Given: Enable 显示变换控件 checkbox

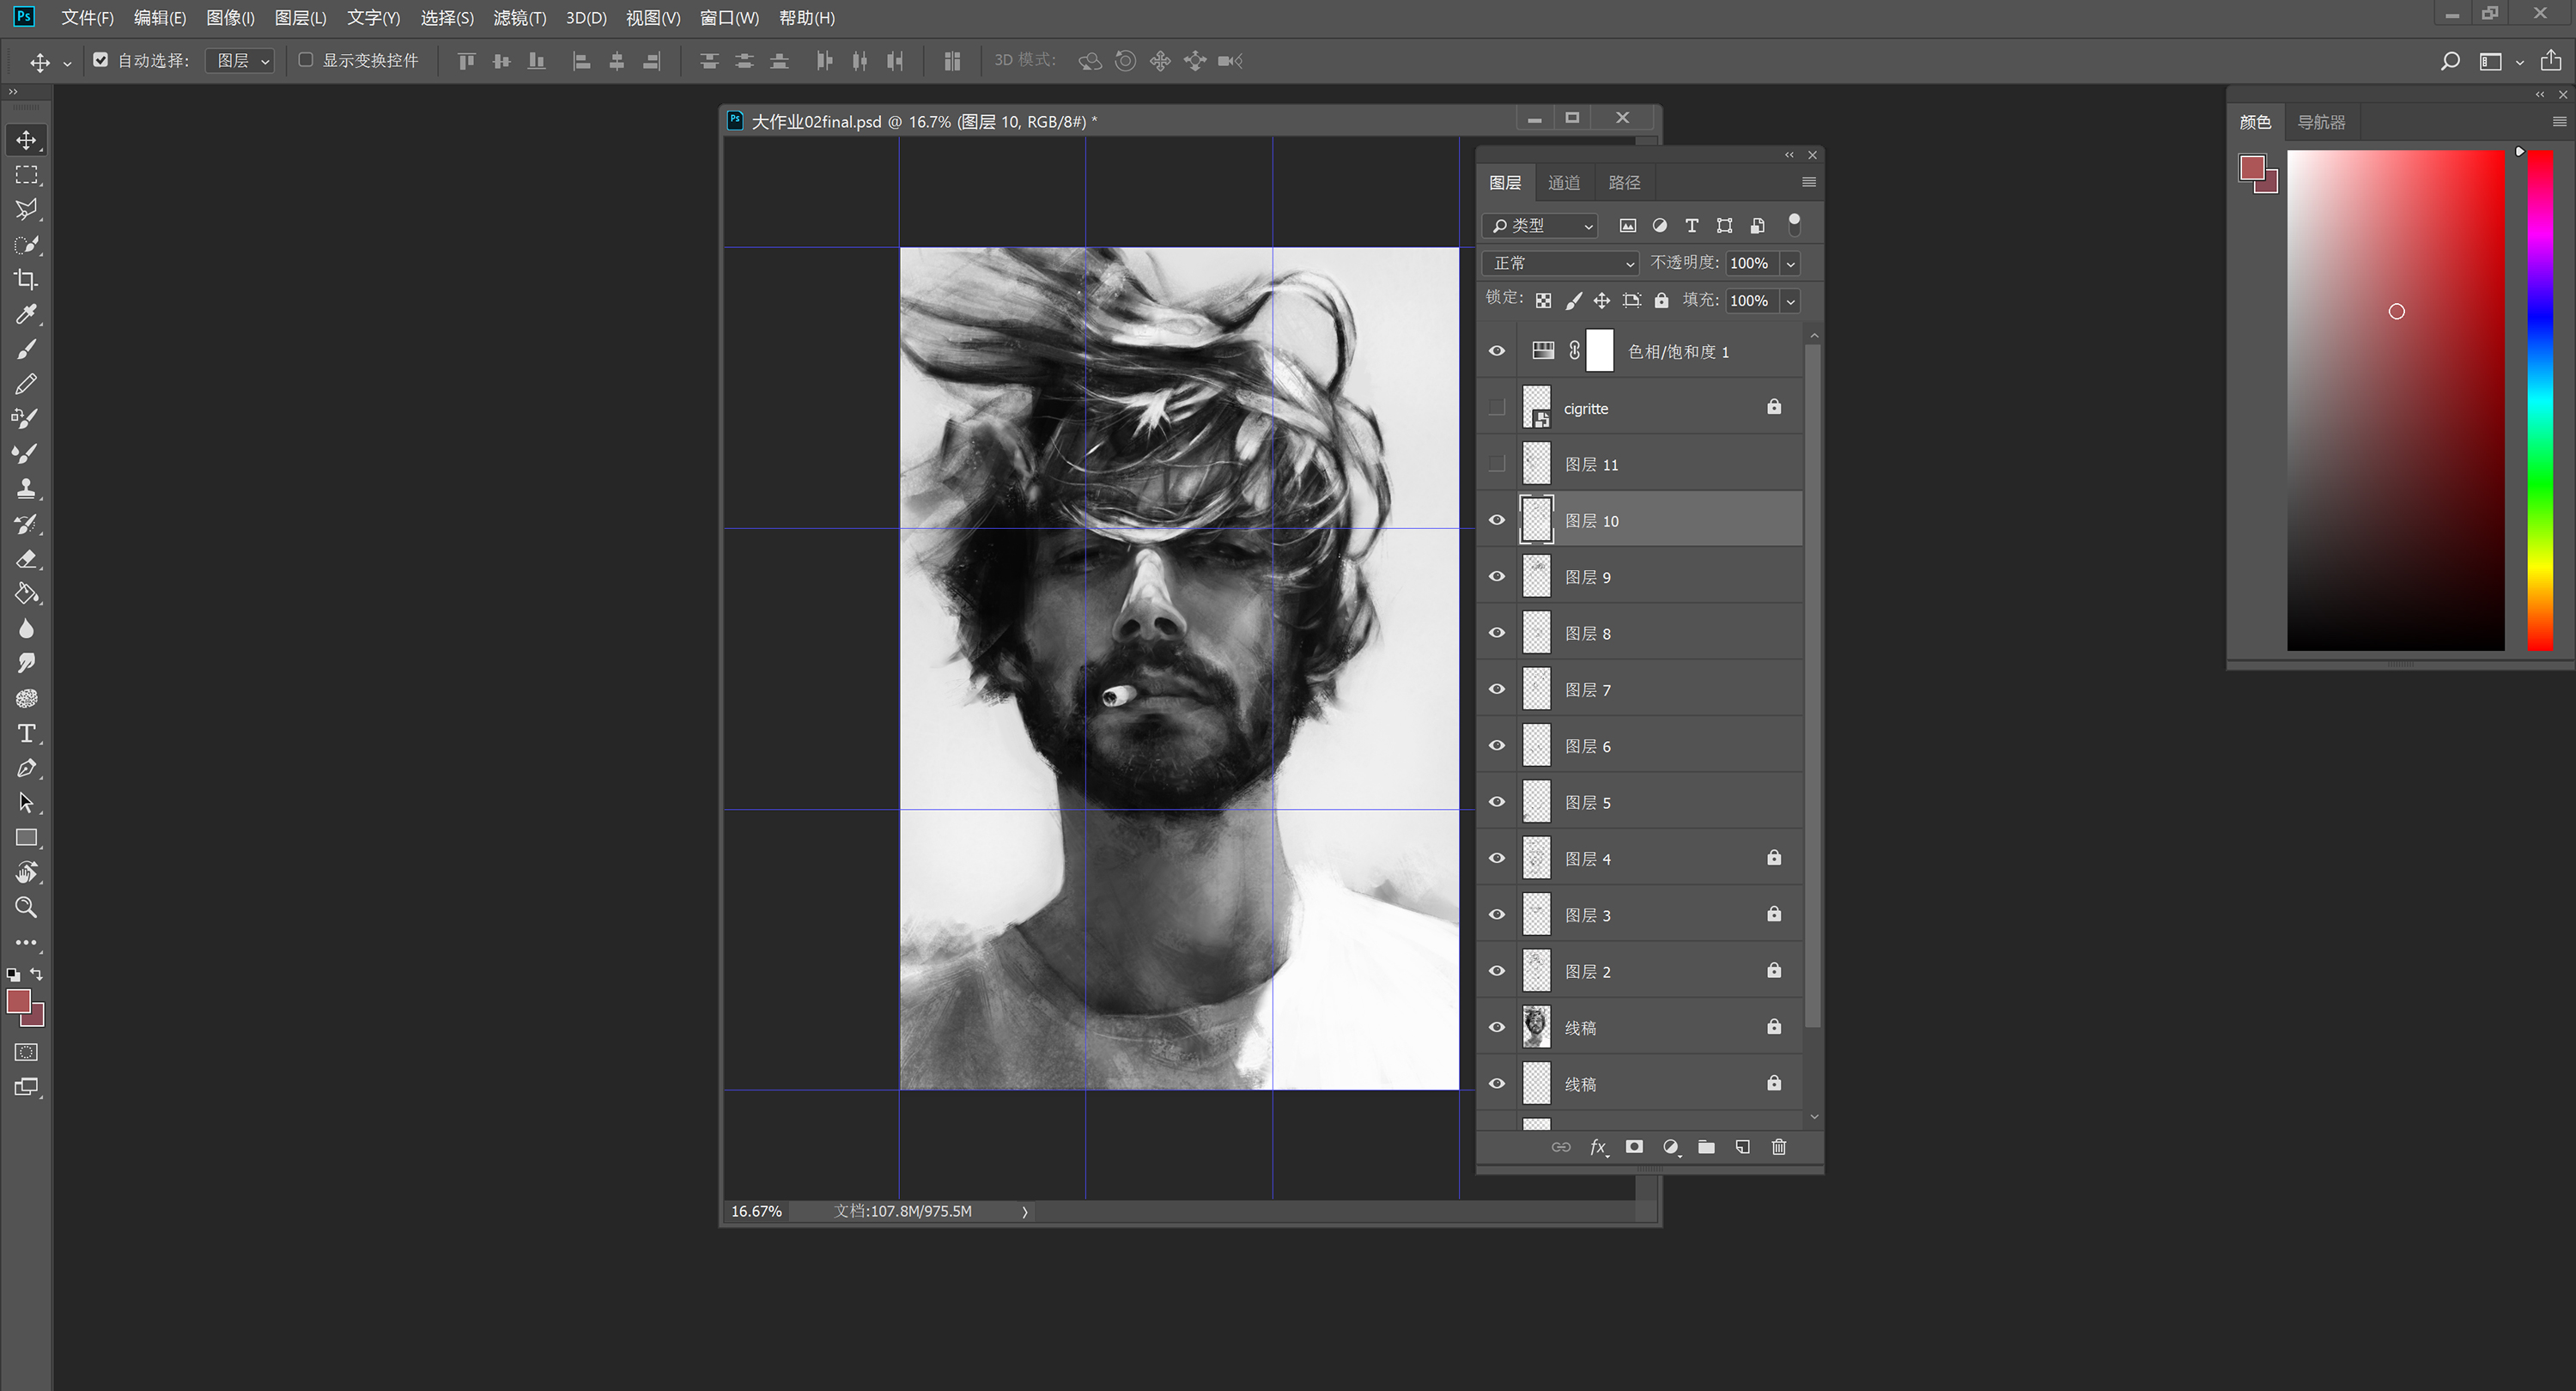Looking at the screenshot, I should pyautogui.click(x=306, y=60).
